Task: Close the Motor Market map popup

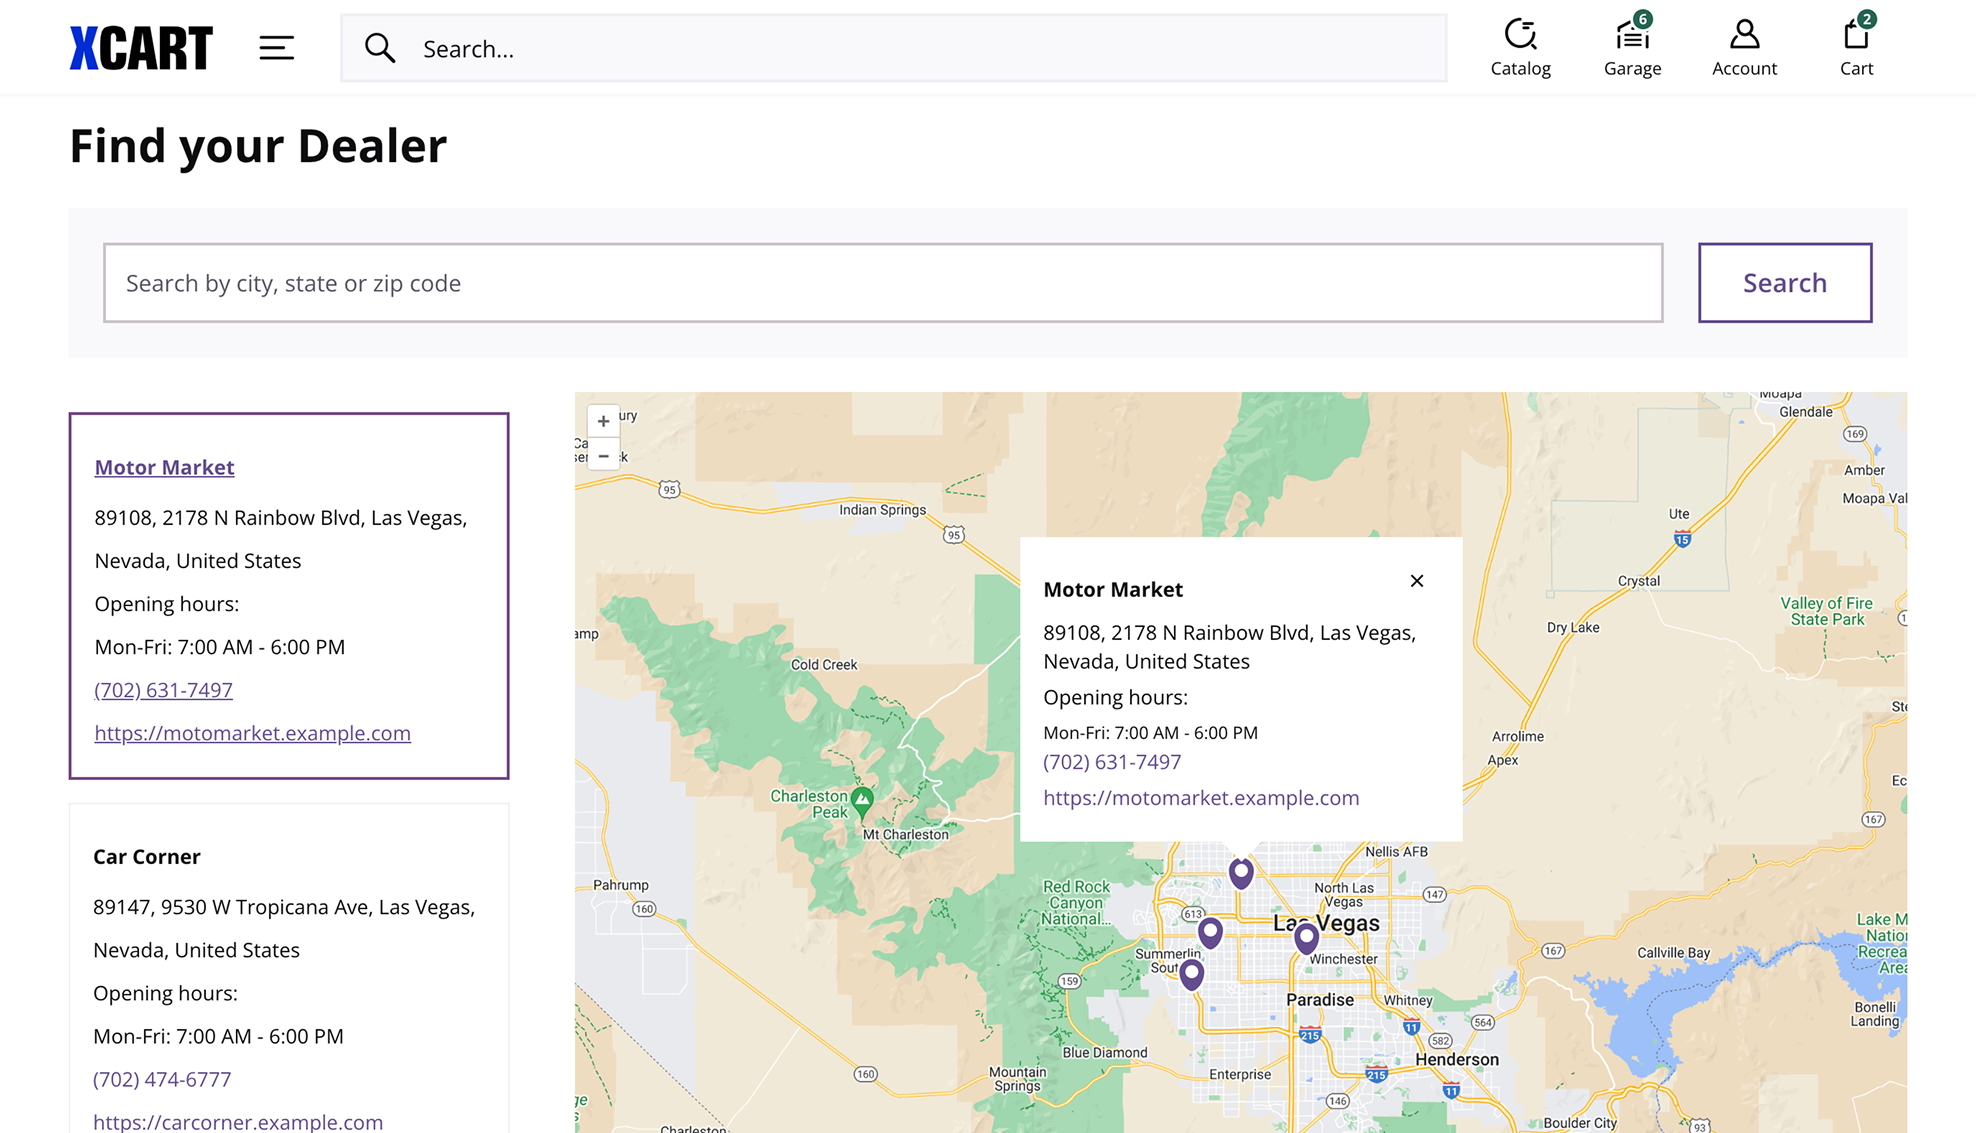Action: pos(1416,581)
